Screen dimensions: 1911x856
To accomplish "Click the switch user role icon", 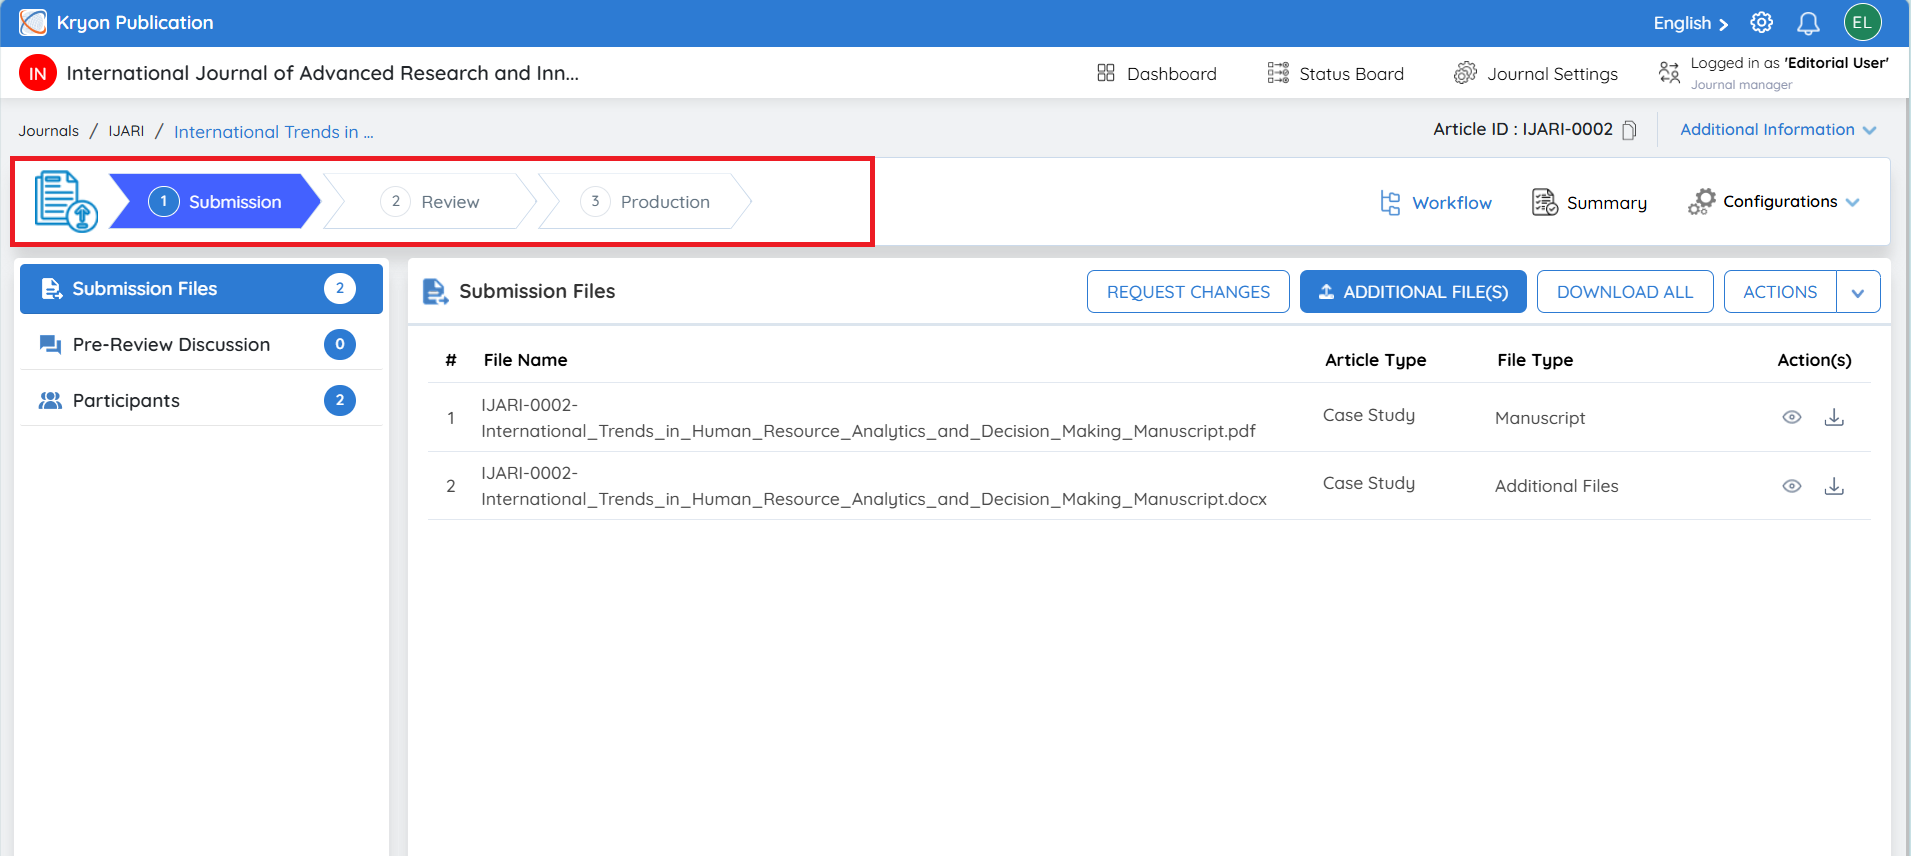I will click(1669, 72).
